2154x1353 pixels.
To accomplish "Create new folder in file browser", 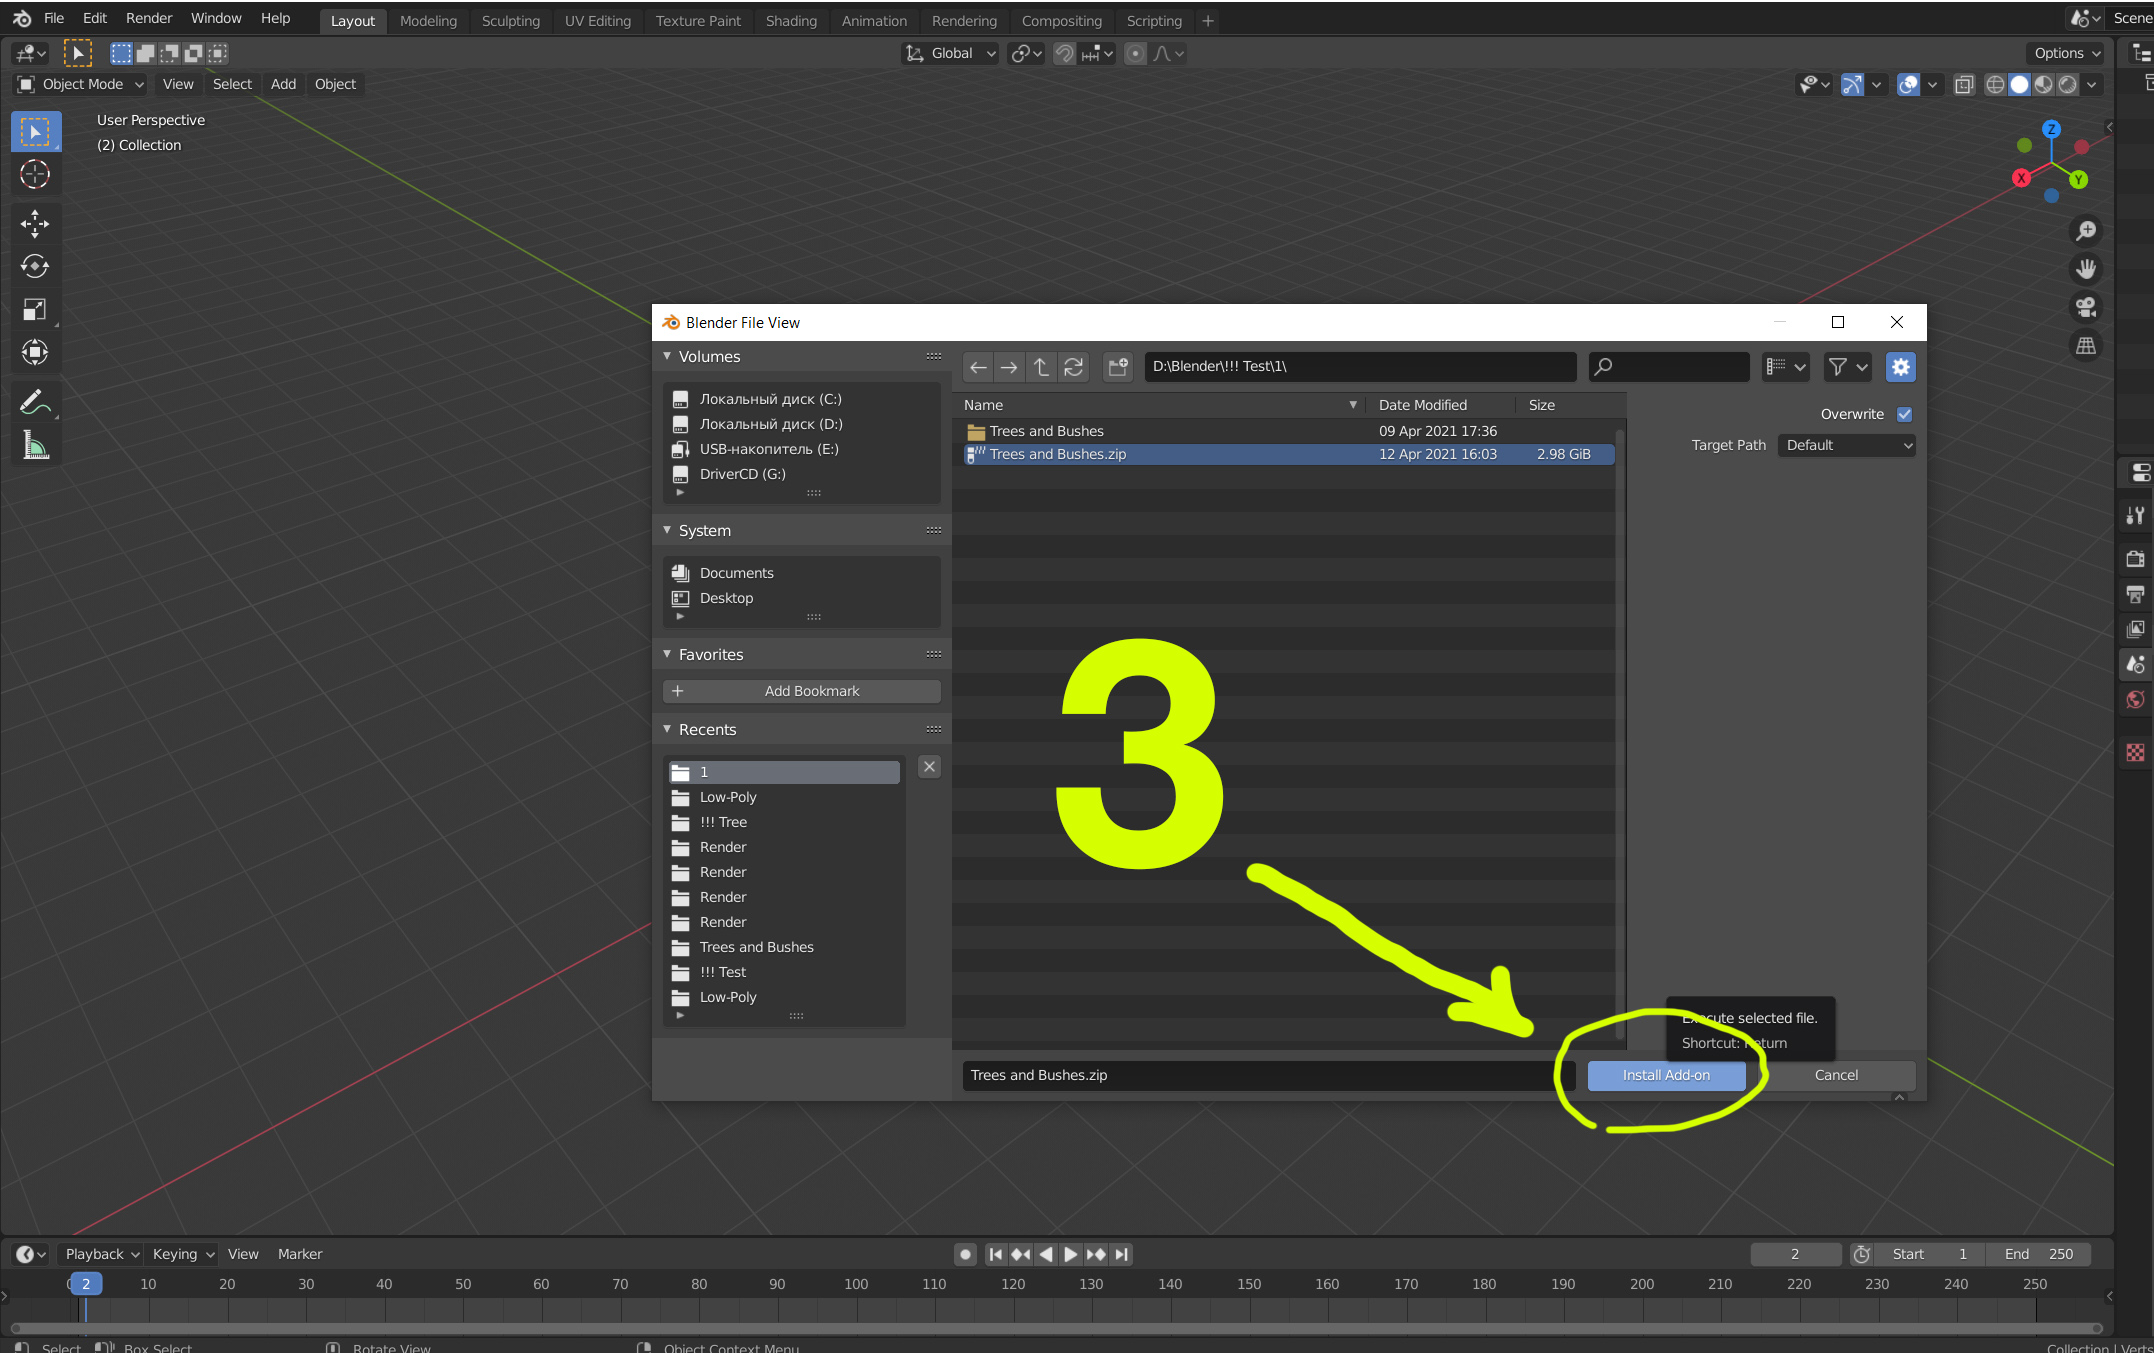I will pyautogui.click(x=1118, y=367).
